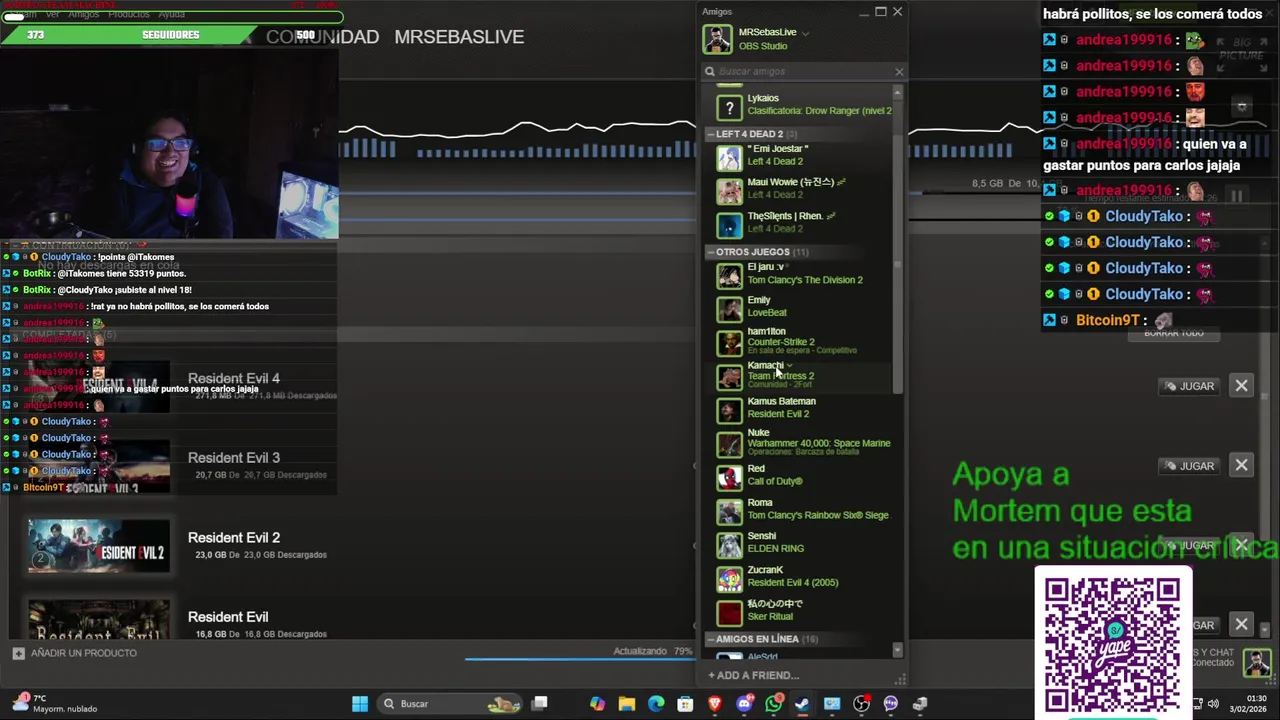Open El jaru :v friend avatar

pyautogui.click(x=730, y=275)
